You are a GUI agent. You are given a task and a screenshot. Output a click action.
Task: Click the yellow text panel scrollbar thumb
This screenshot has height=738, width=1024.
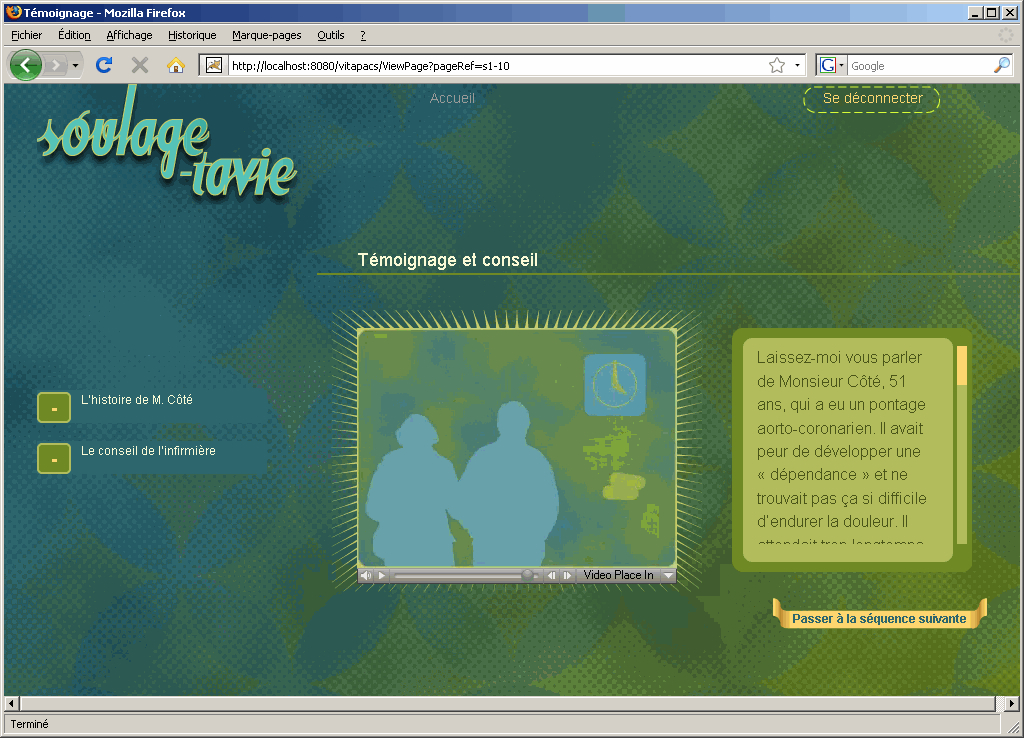click(962, 366)
